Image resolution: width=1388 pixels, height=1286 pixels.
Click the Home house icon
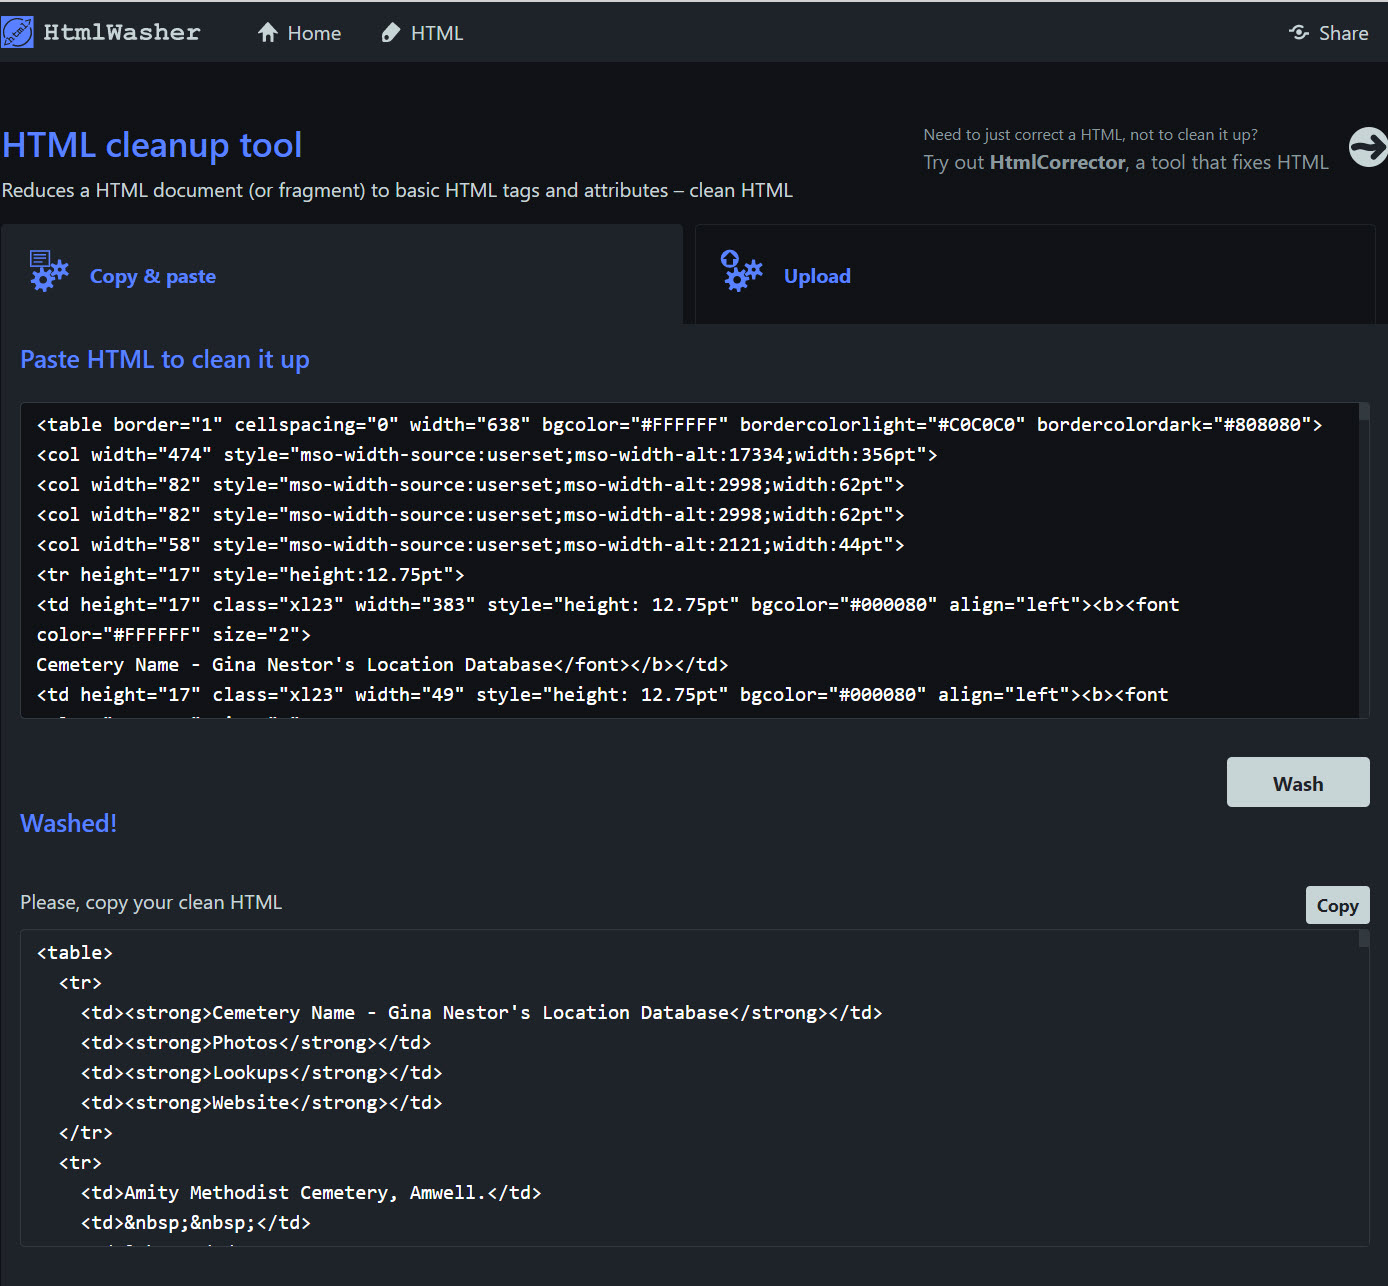[x=267, y=33]
